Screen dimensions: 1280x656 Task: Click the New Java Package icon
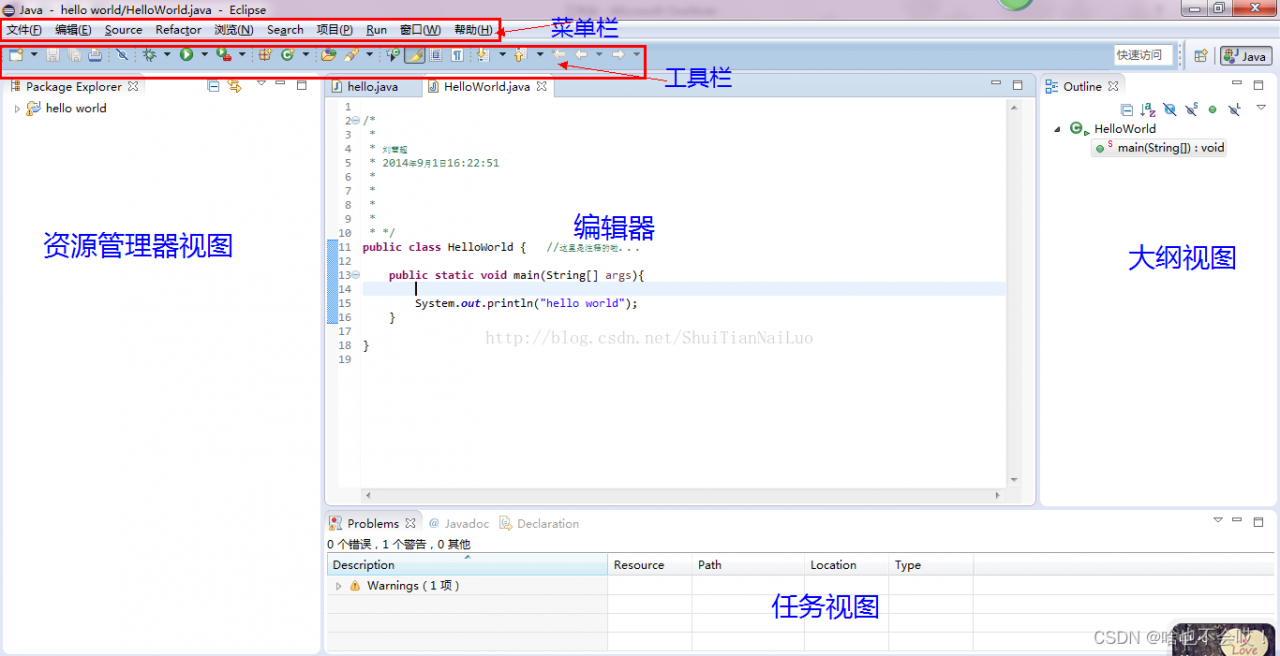coord(265,55)
